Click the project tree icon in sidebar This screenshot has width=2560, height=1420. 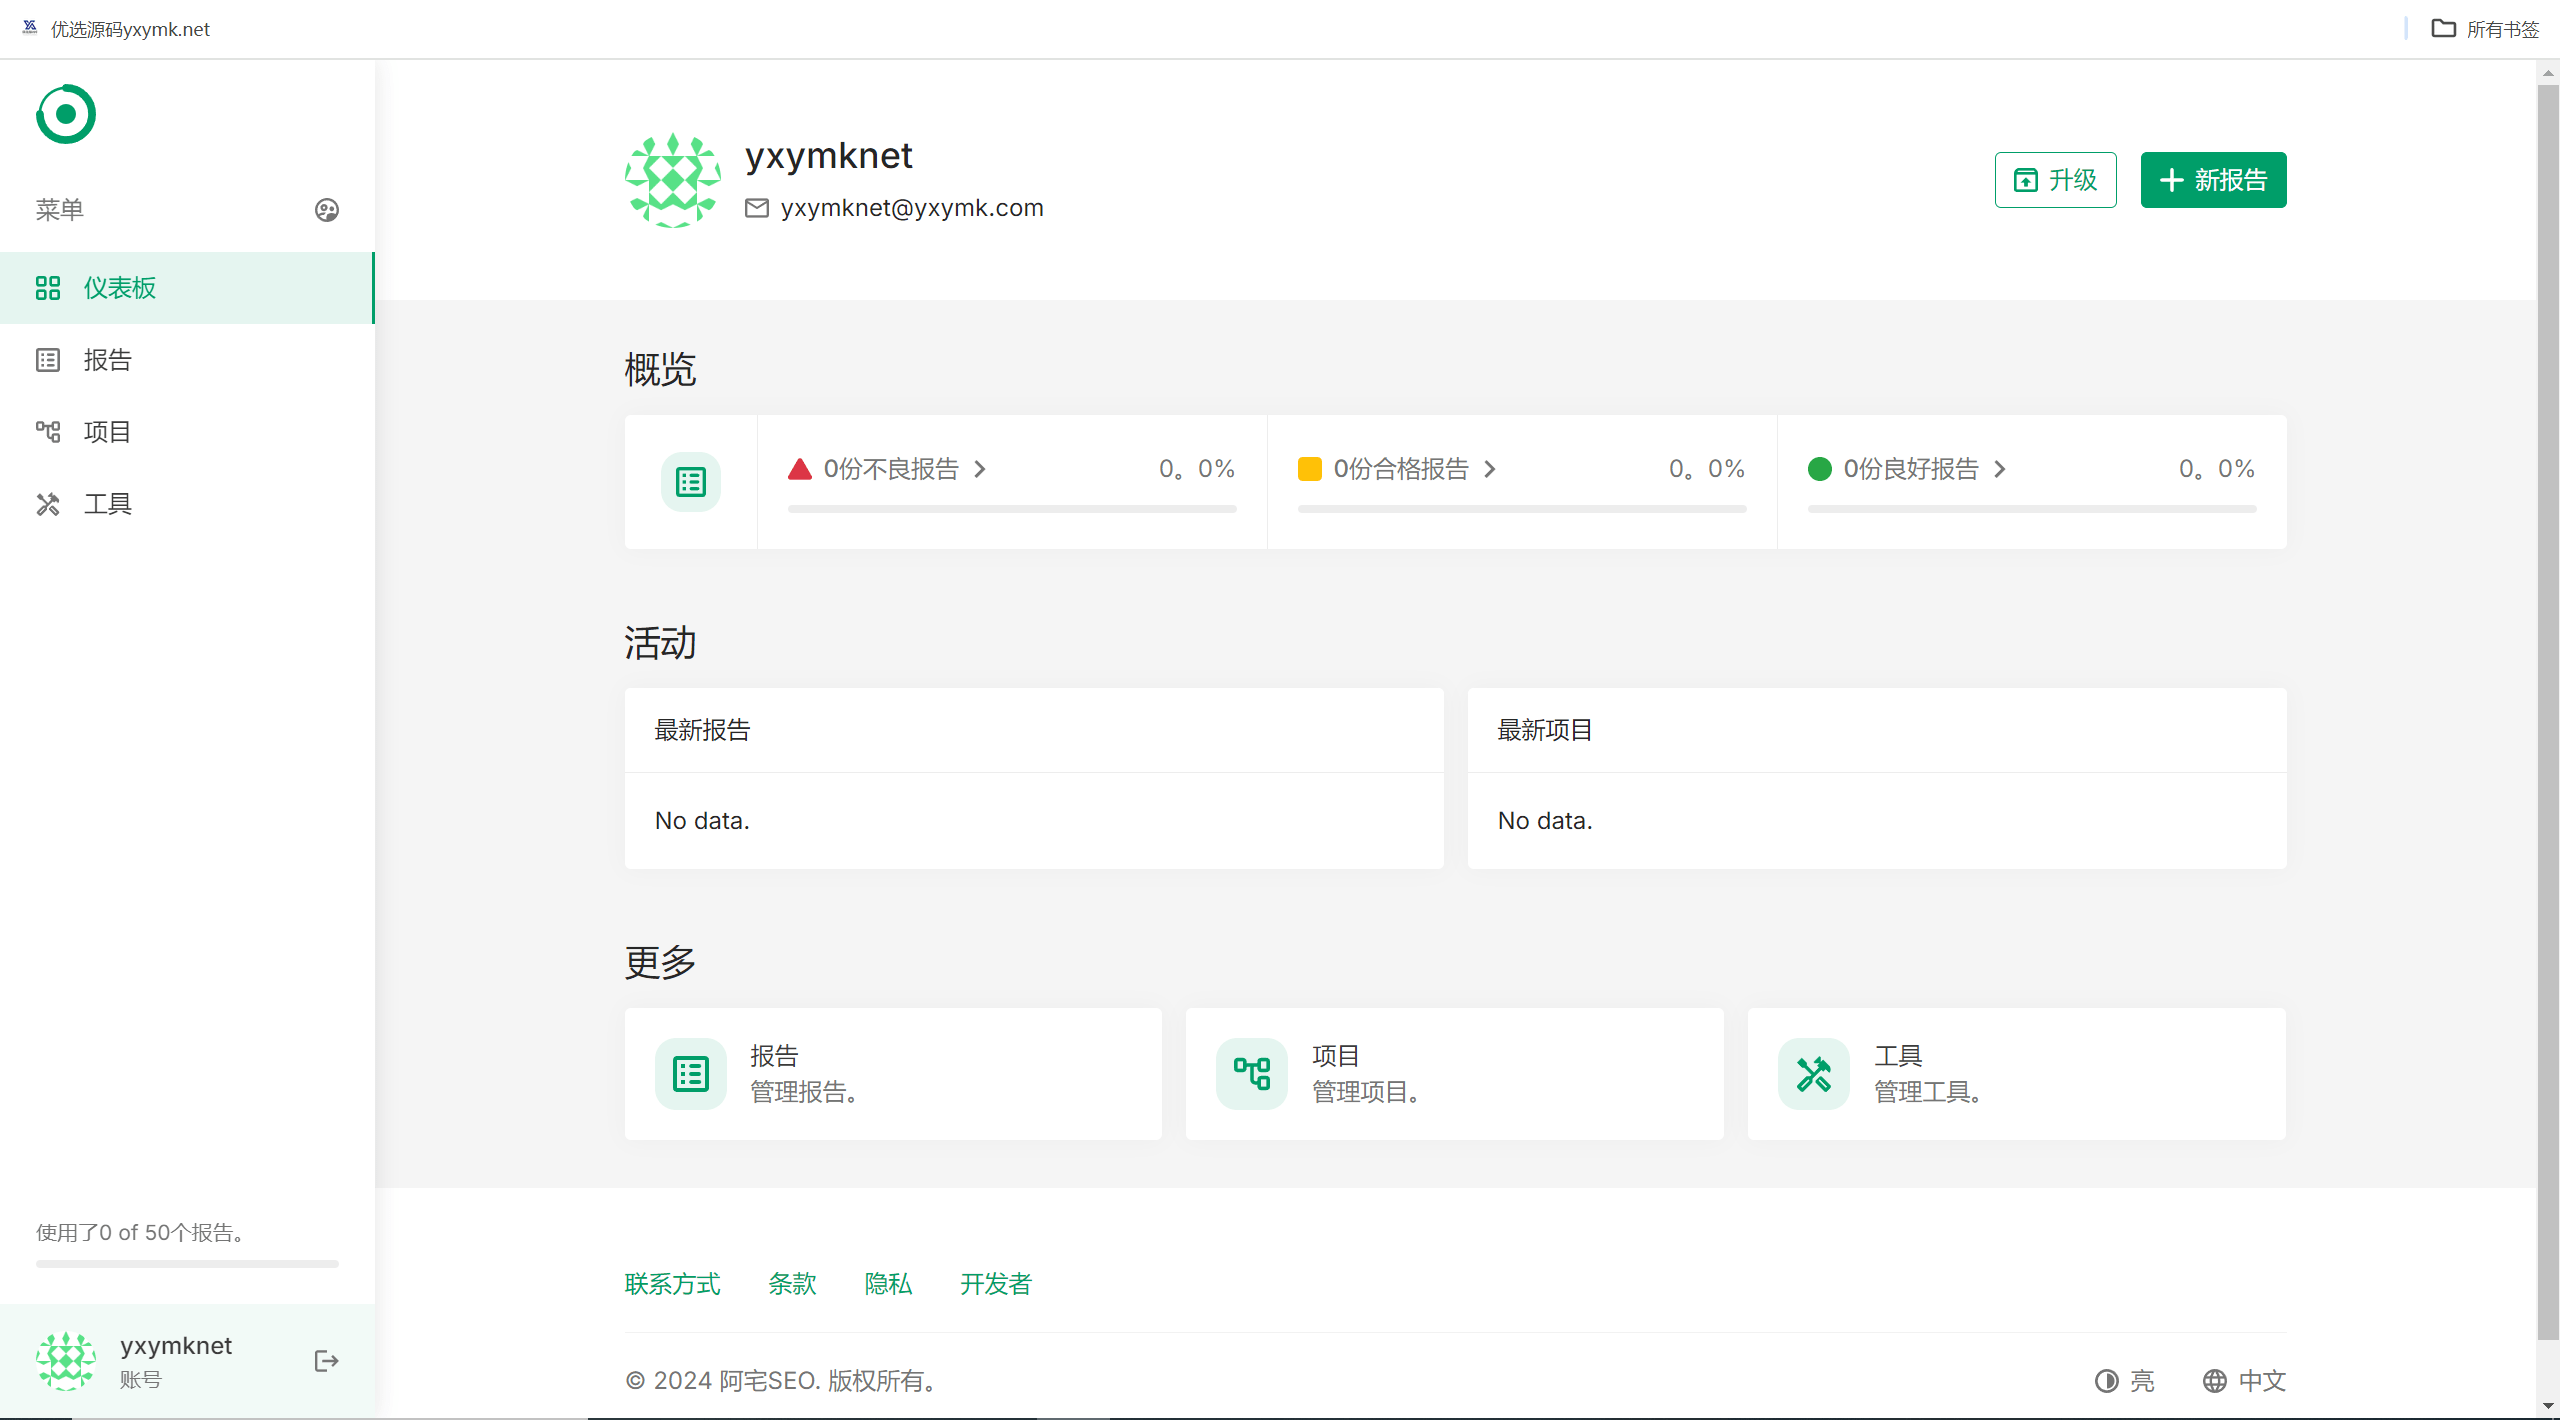tap(48, 432)
